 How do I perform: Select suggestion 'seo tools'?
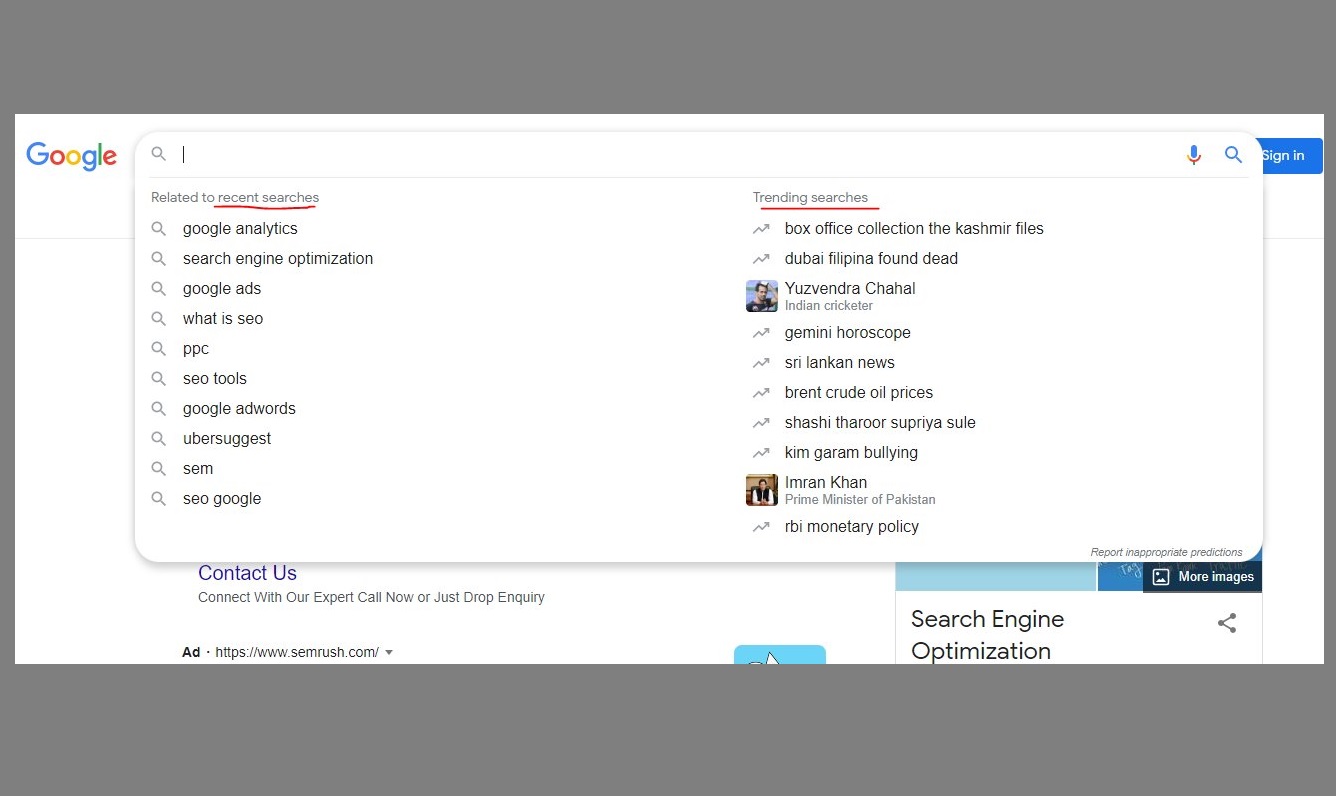click(x=215, y=378)
